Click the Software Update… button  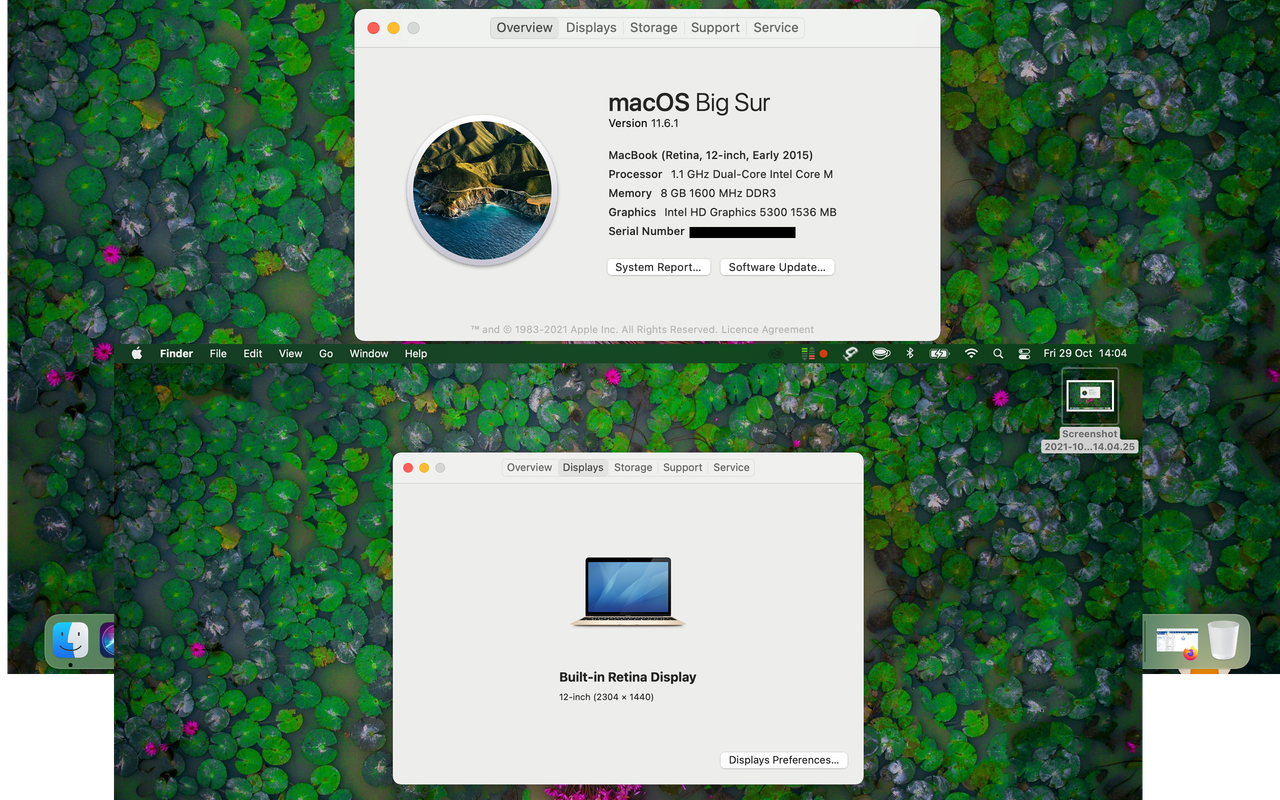click(x=777, y=267)
